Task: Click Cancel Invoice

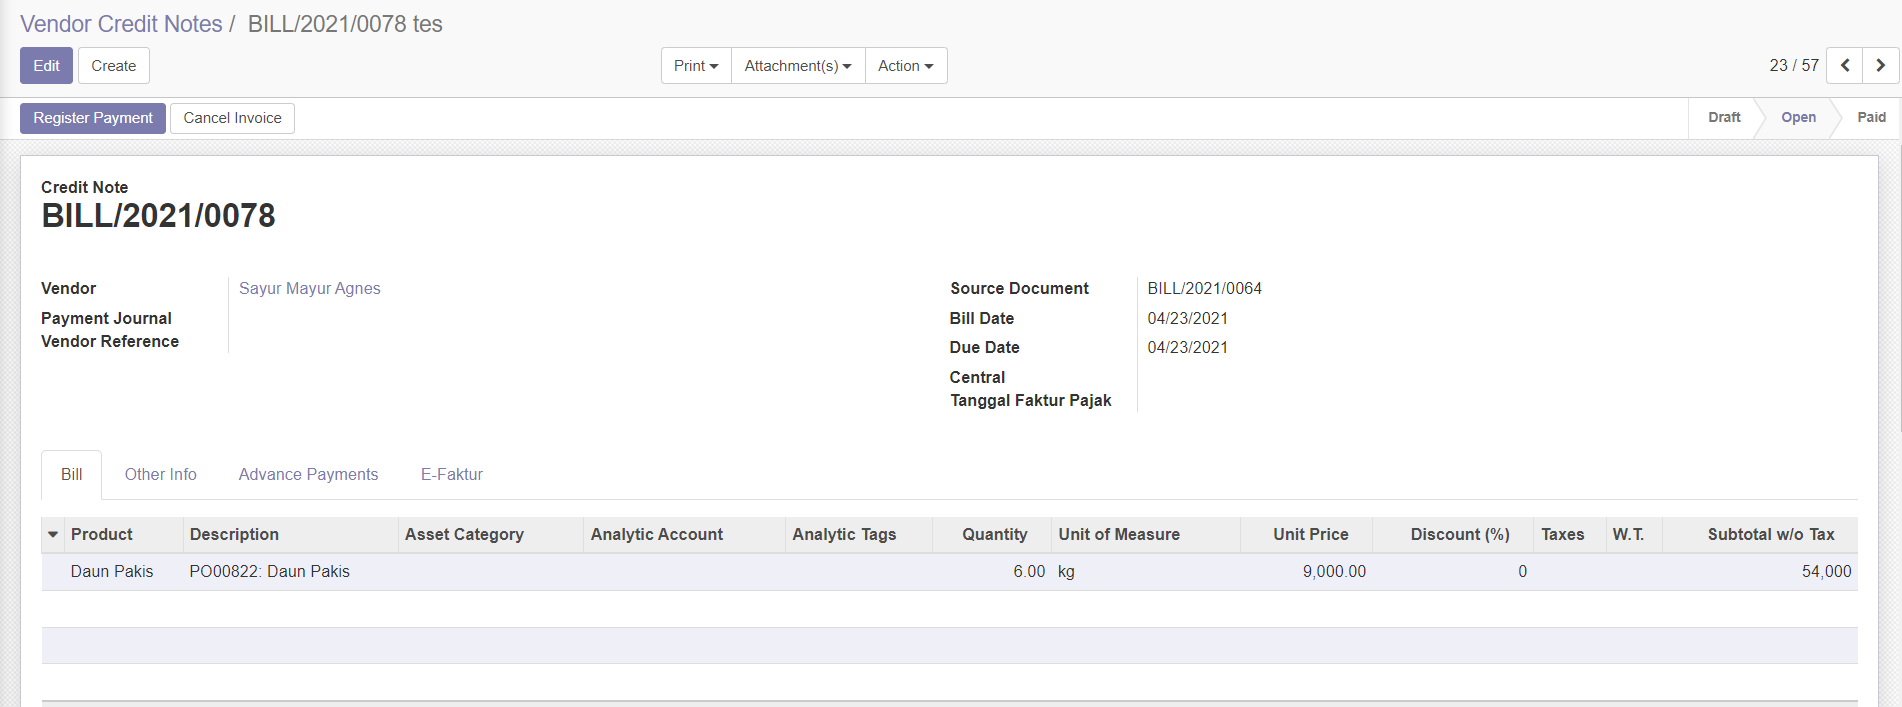Action: coord(232,118)
